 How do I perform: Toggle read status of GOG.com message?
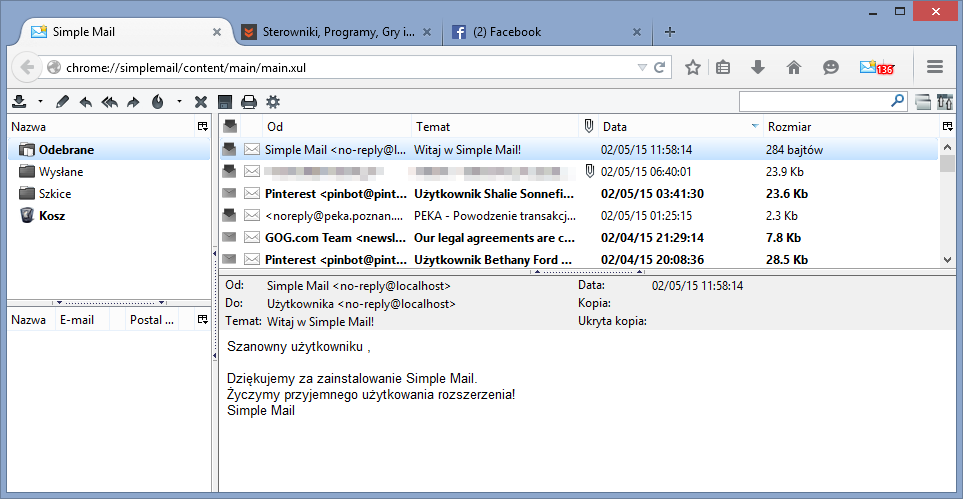tap(230, 237)
